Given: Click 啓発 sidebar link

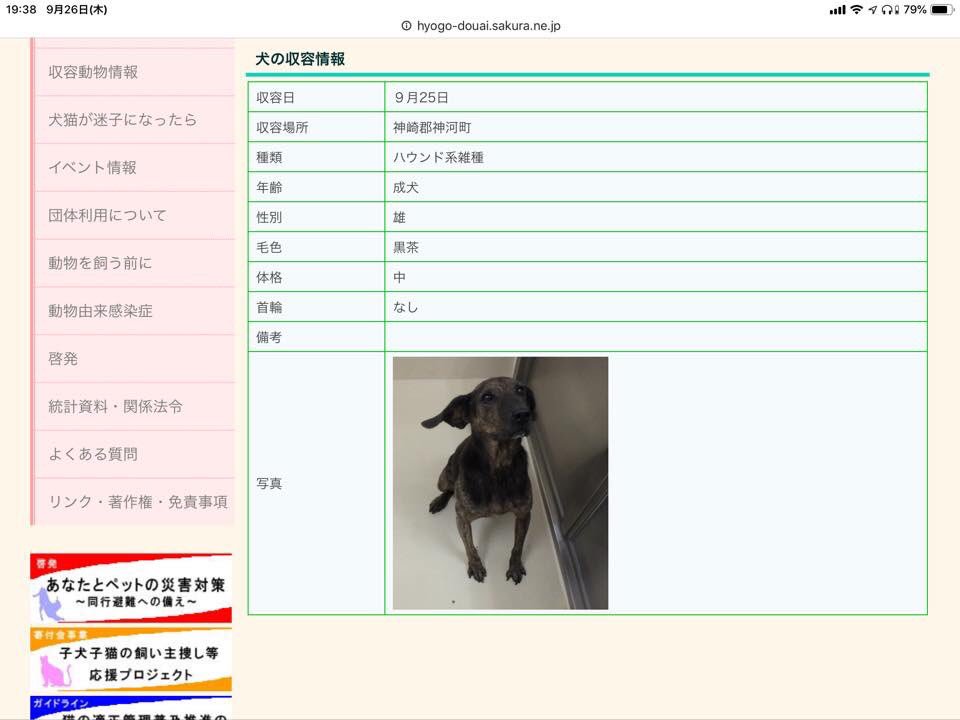Looking at the screenshot, I should tap(135, 359).
